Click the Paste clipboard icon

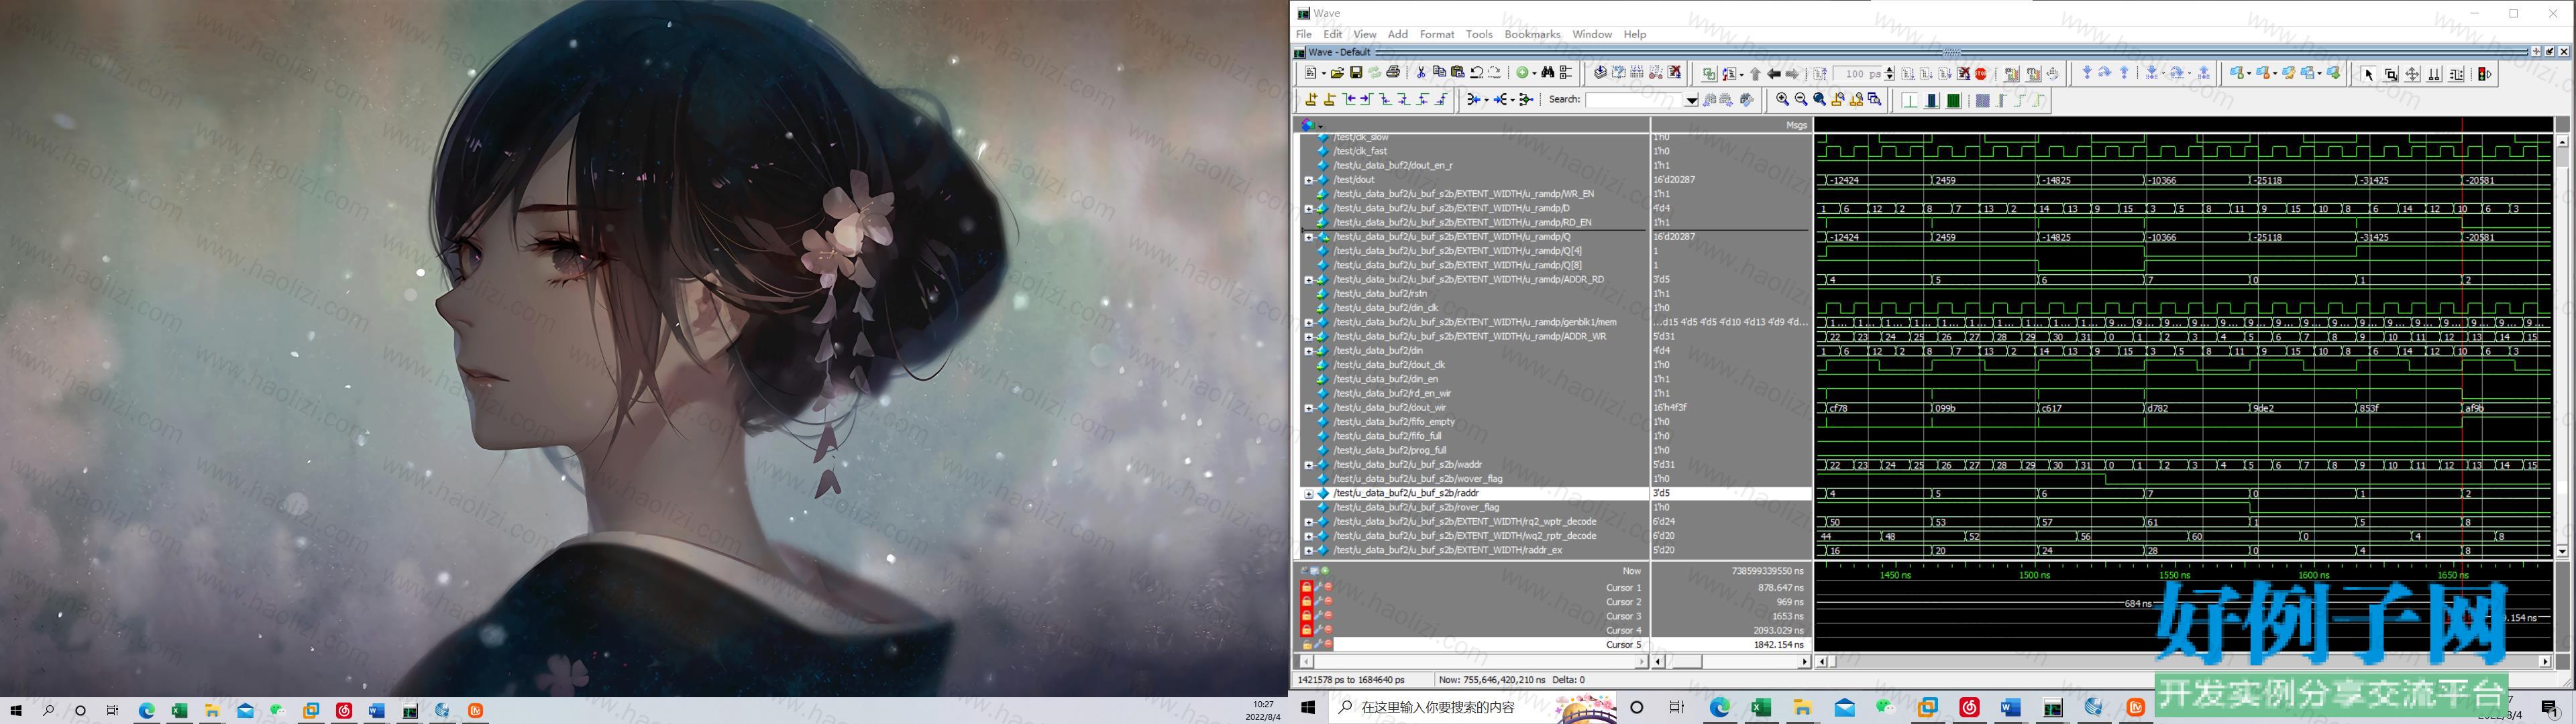(x=1458, y=73)
